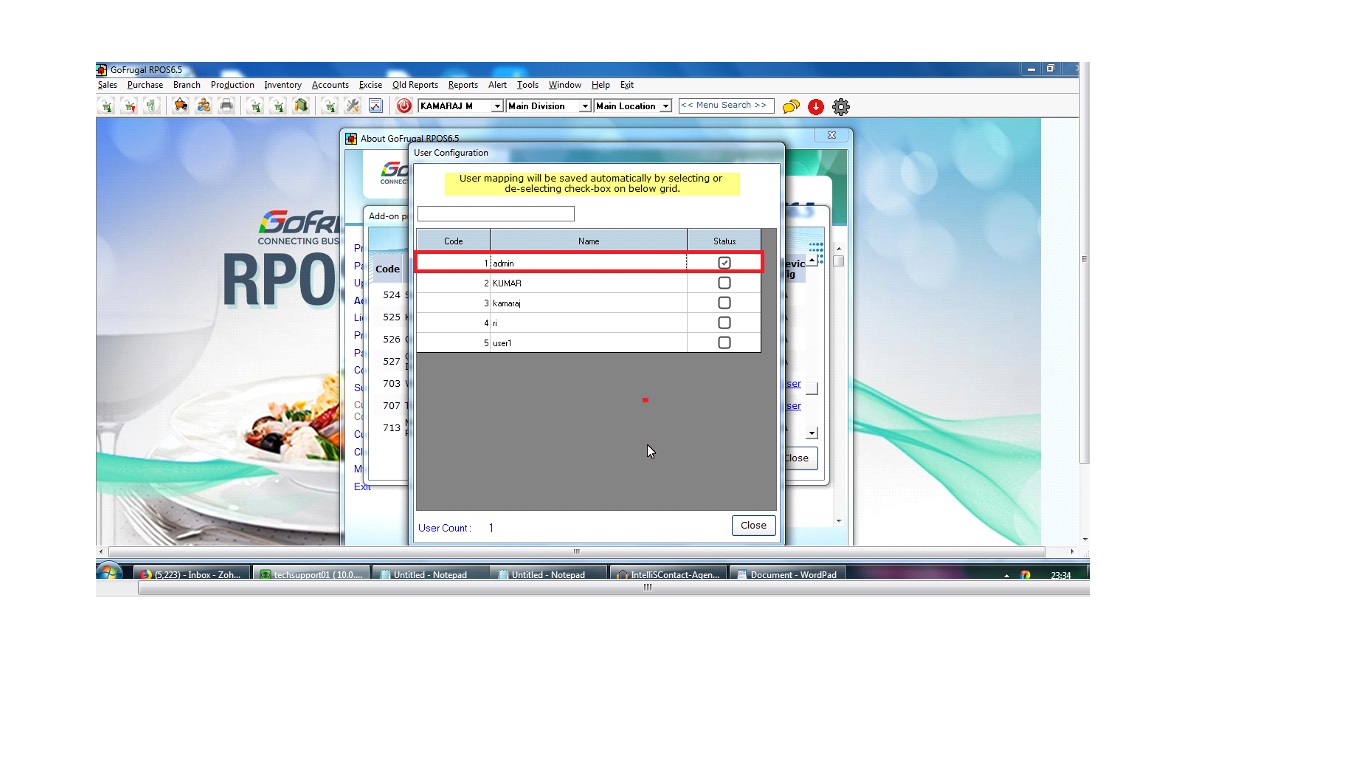Click scroll-down arrow in About window add-on list
This screenshot has width=1360, height=768.
pos(812,433)
